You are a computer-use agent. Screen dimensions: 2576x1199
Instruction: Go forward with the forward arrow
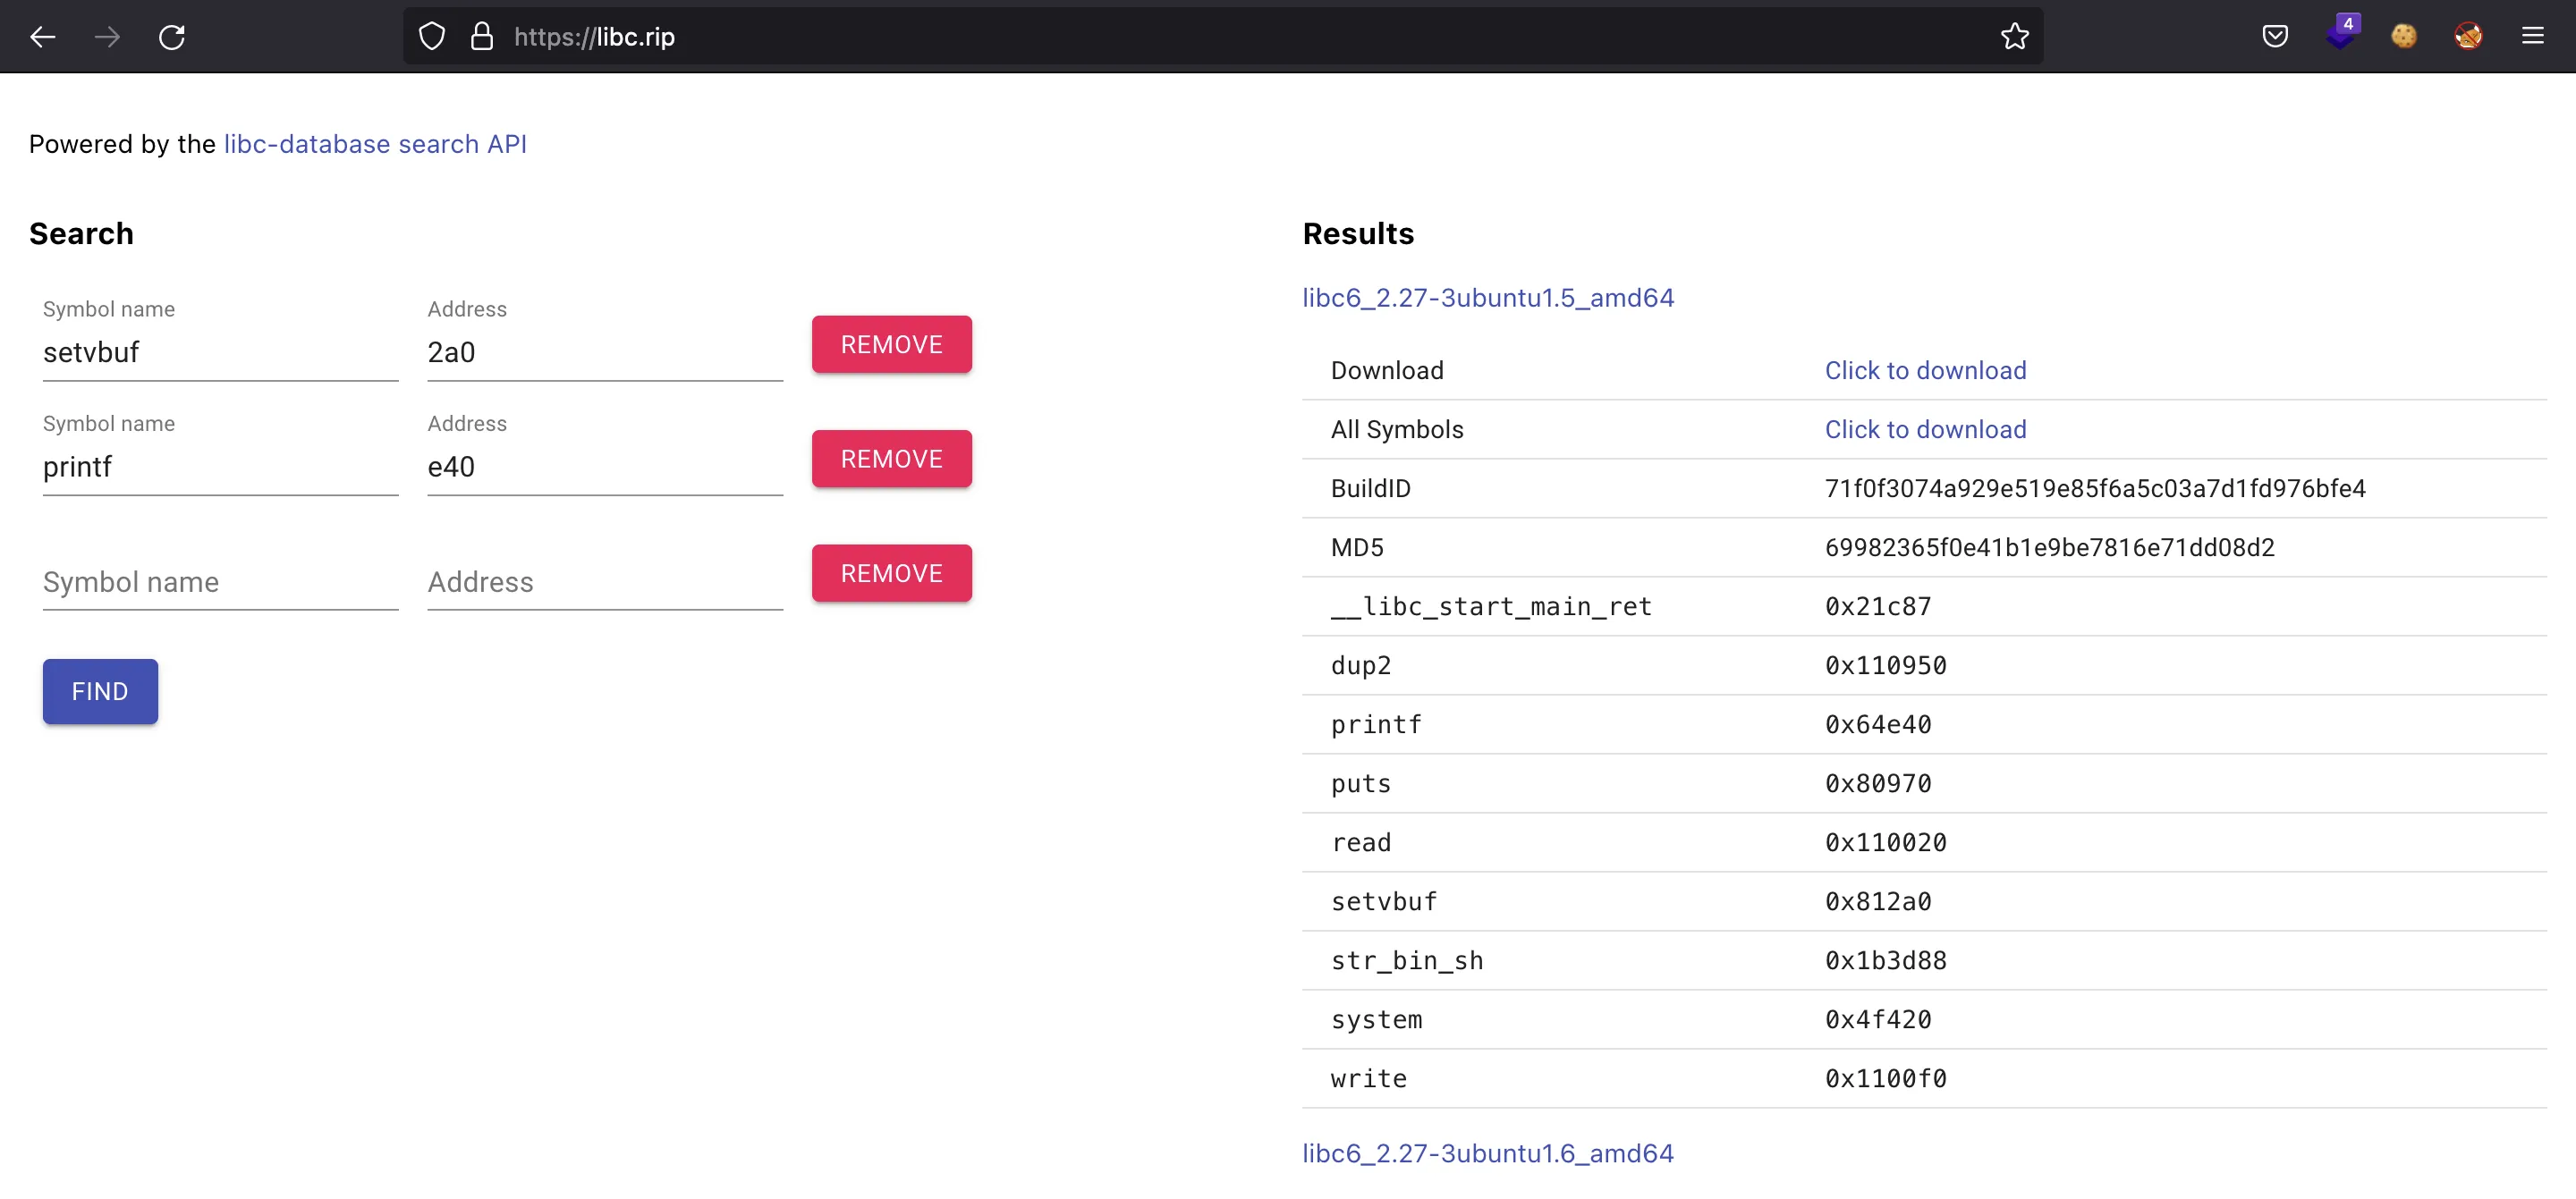click(x=107, y=37)
